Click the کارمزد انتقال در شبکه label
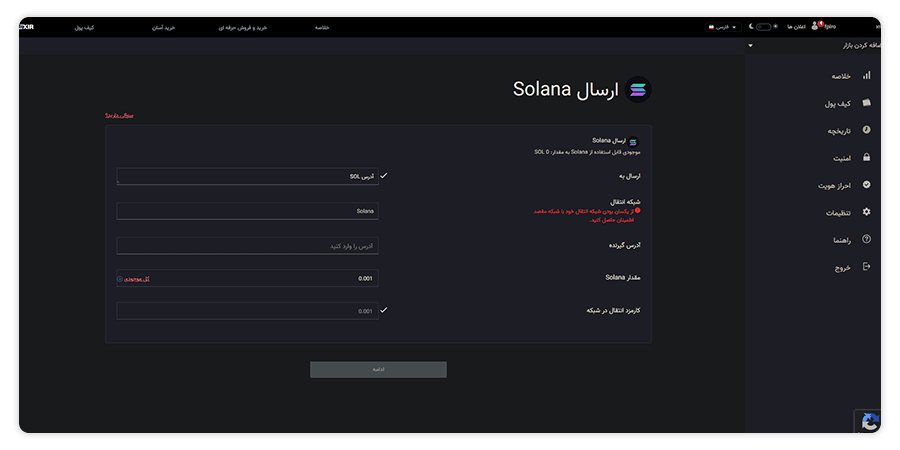This screenshot has width=900, height=450. tap(613, 310)
